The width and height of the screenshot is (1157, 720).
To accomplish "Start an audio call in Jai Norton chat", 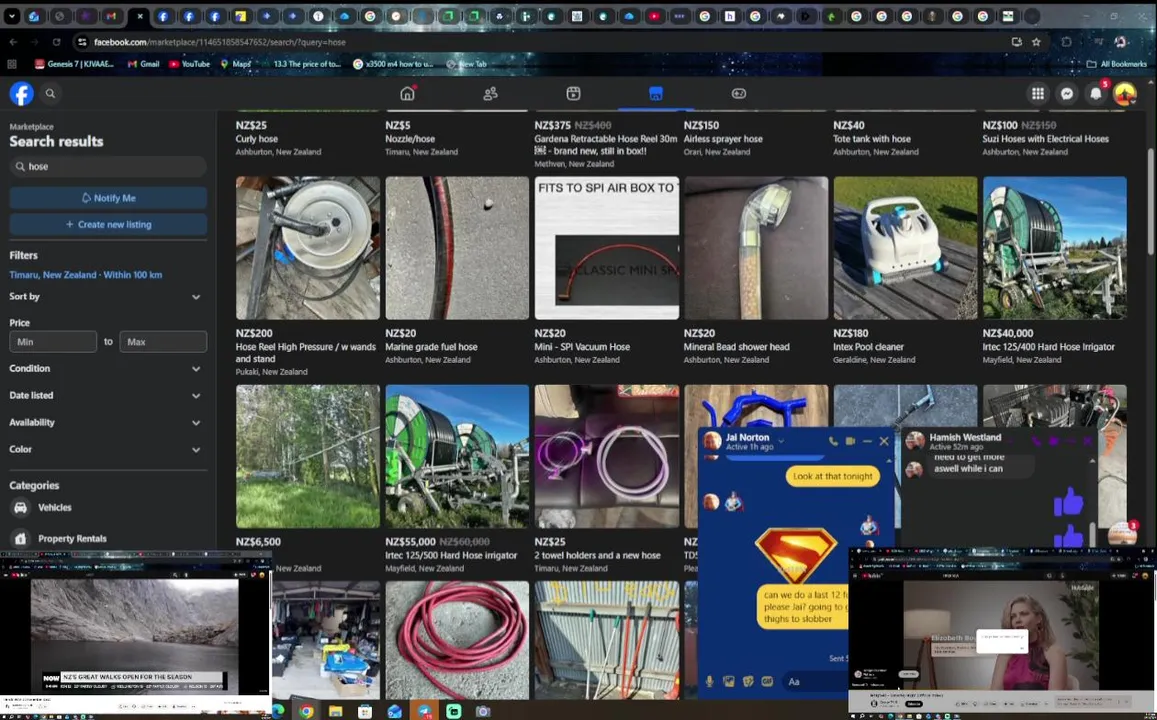I will [833, 441].
